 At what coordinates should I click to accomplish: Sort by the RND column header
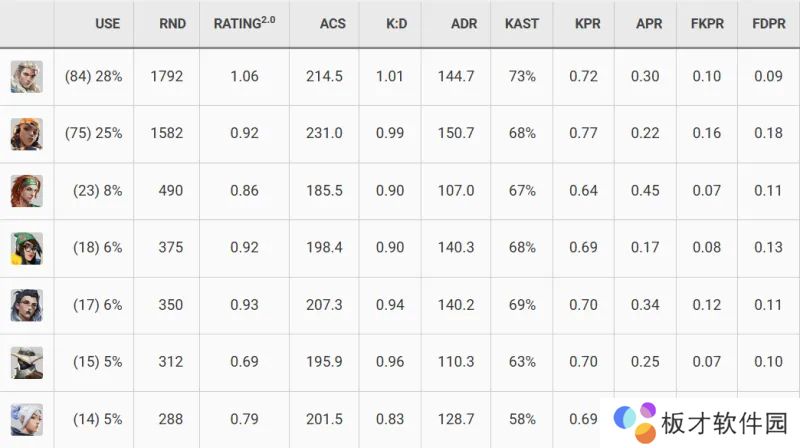[173, 23]
